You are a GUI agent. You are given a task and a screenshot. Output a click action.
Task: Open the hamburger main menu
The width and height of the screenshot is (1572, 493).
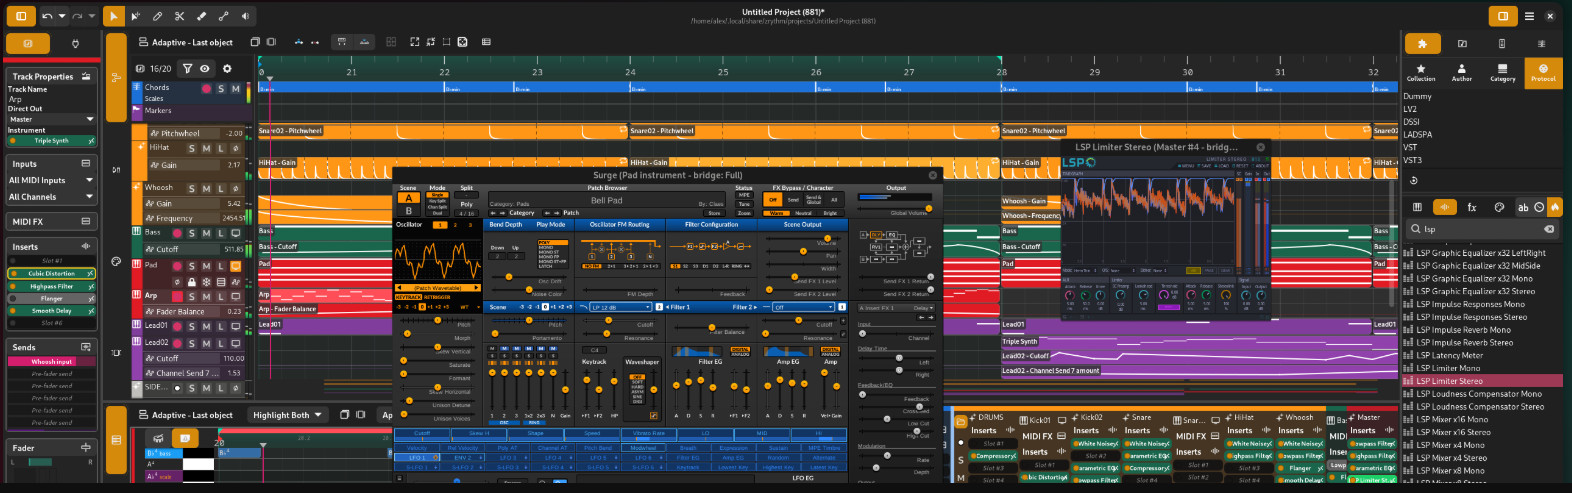(1529, 16)
